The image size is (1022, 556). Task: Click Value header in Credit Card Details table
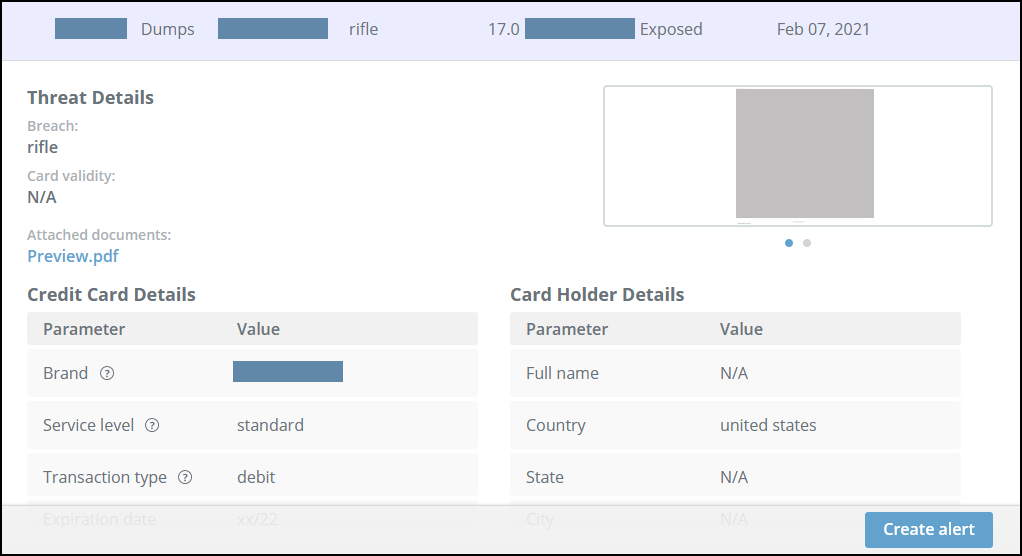(x=258, y=329)
